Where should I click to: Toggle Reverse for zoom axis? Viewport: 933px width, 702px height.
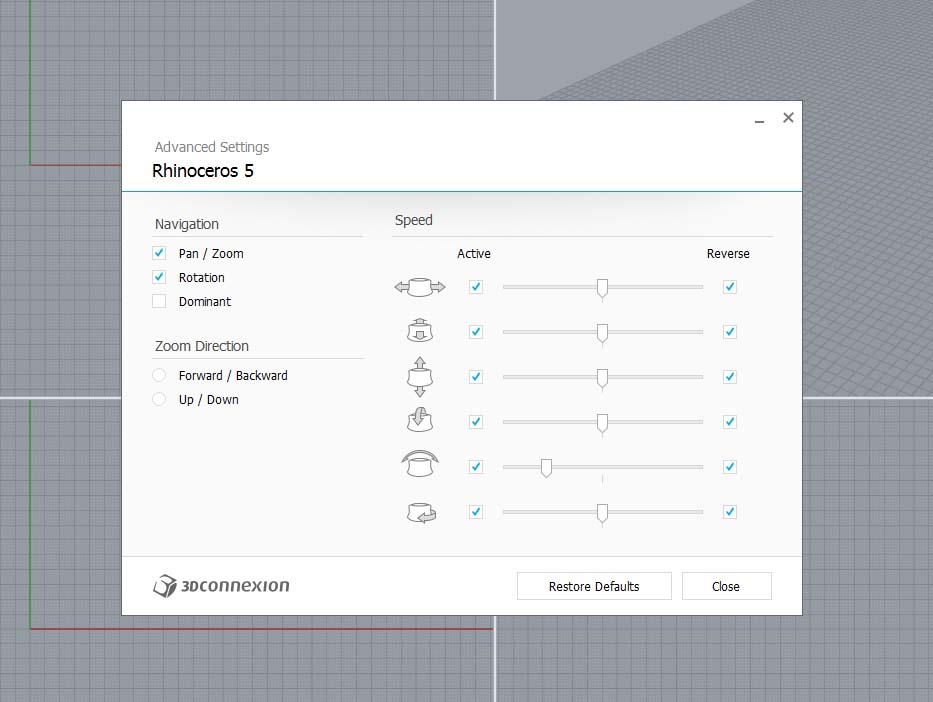[730, 332]
